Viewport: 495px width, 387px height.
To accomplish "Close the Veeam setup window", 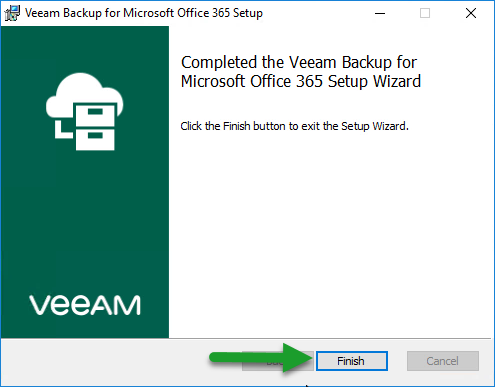I will click(471, 13).
